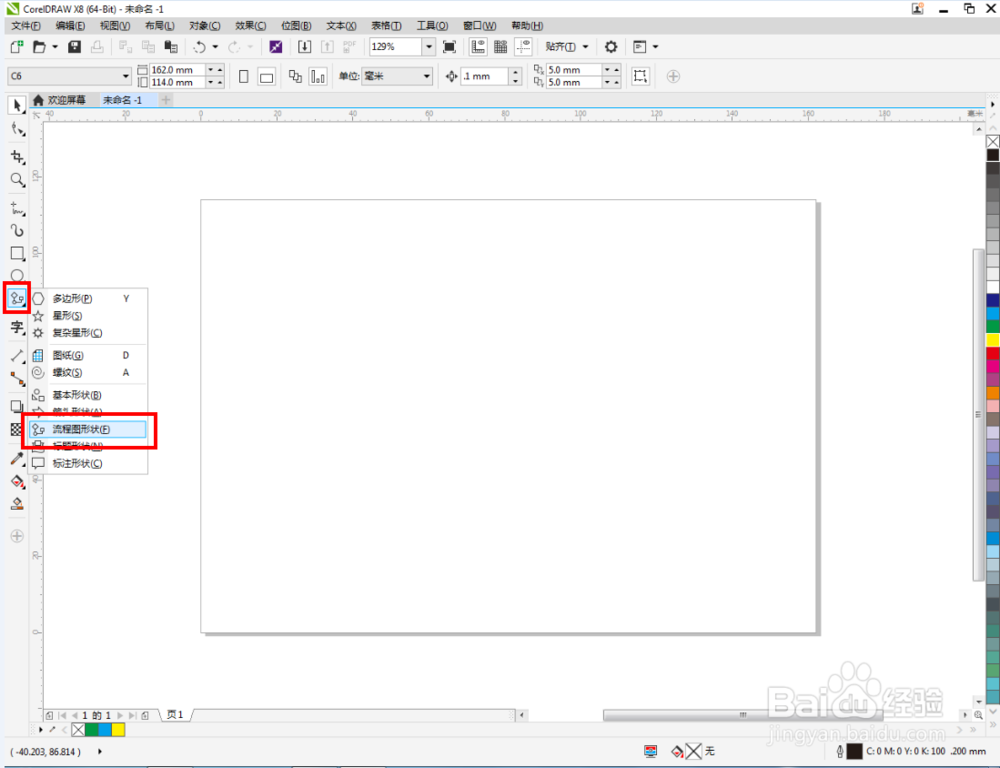Select the Pick tool in toolbox
1000x768 pixels.
pyautogui.click(x=17, y=105)
